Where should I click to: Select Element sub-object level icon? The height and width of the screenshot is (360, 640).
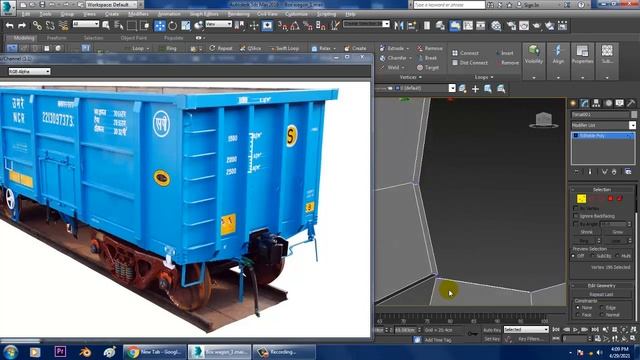pyautogui.click(x=620, y=198)
